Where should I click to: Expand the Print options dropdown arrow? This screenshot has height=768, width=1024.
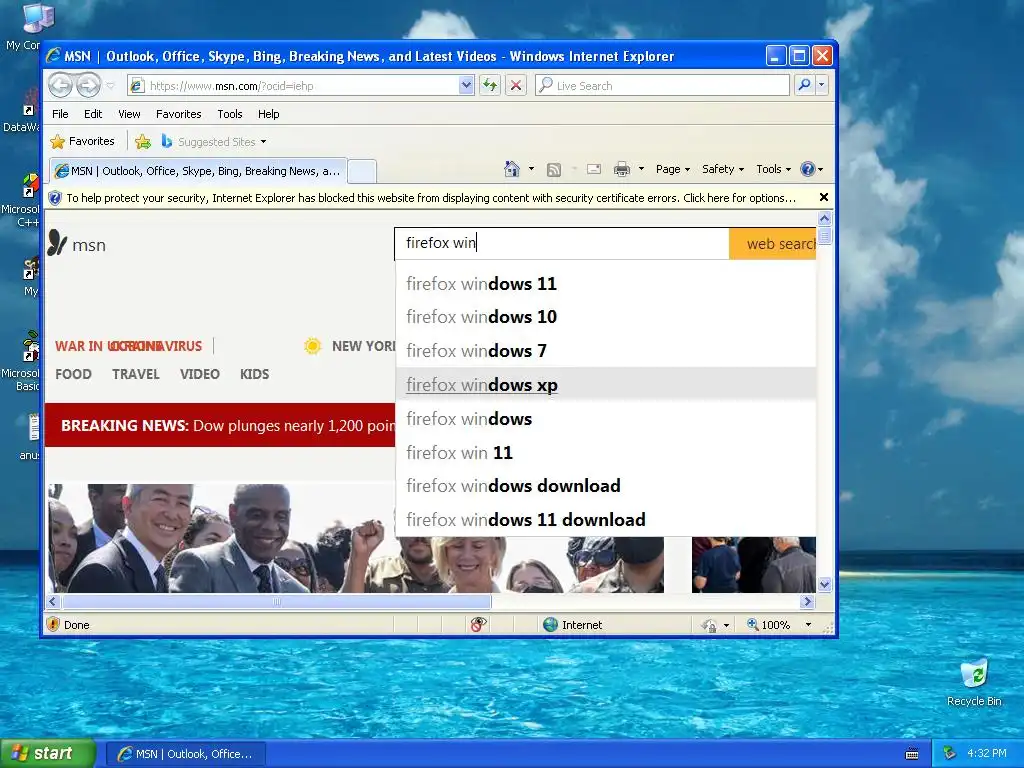[641, 169]
